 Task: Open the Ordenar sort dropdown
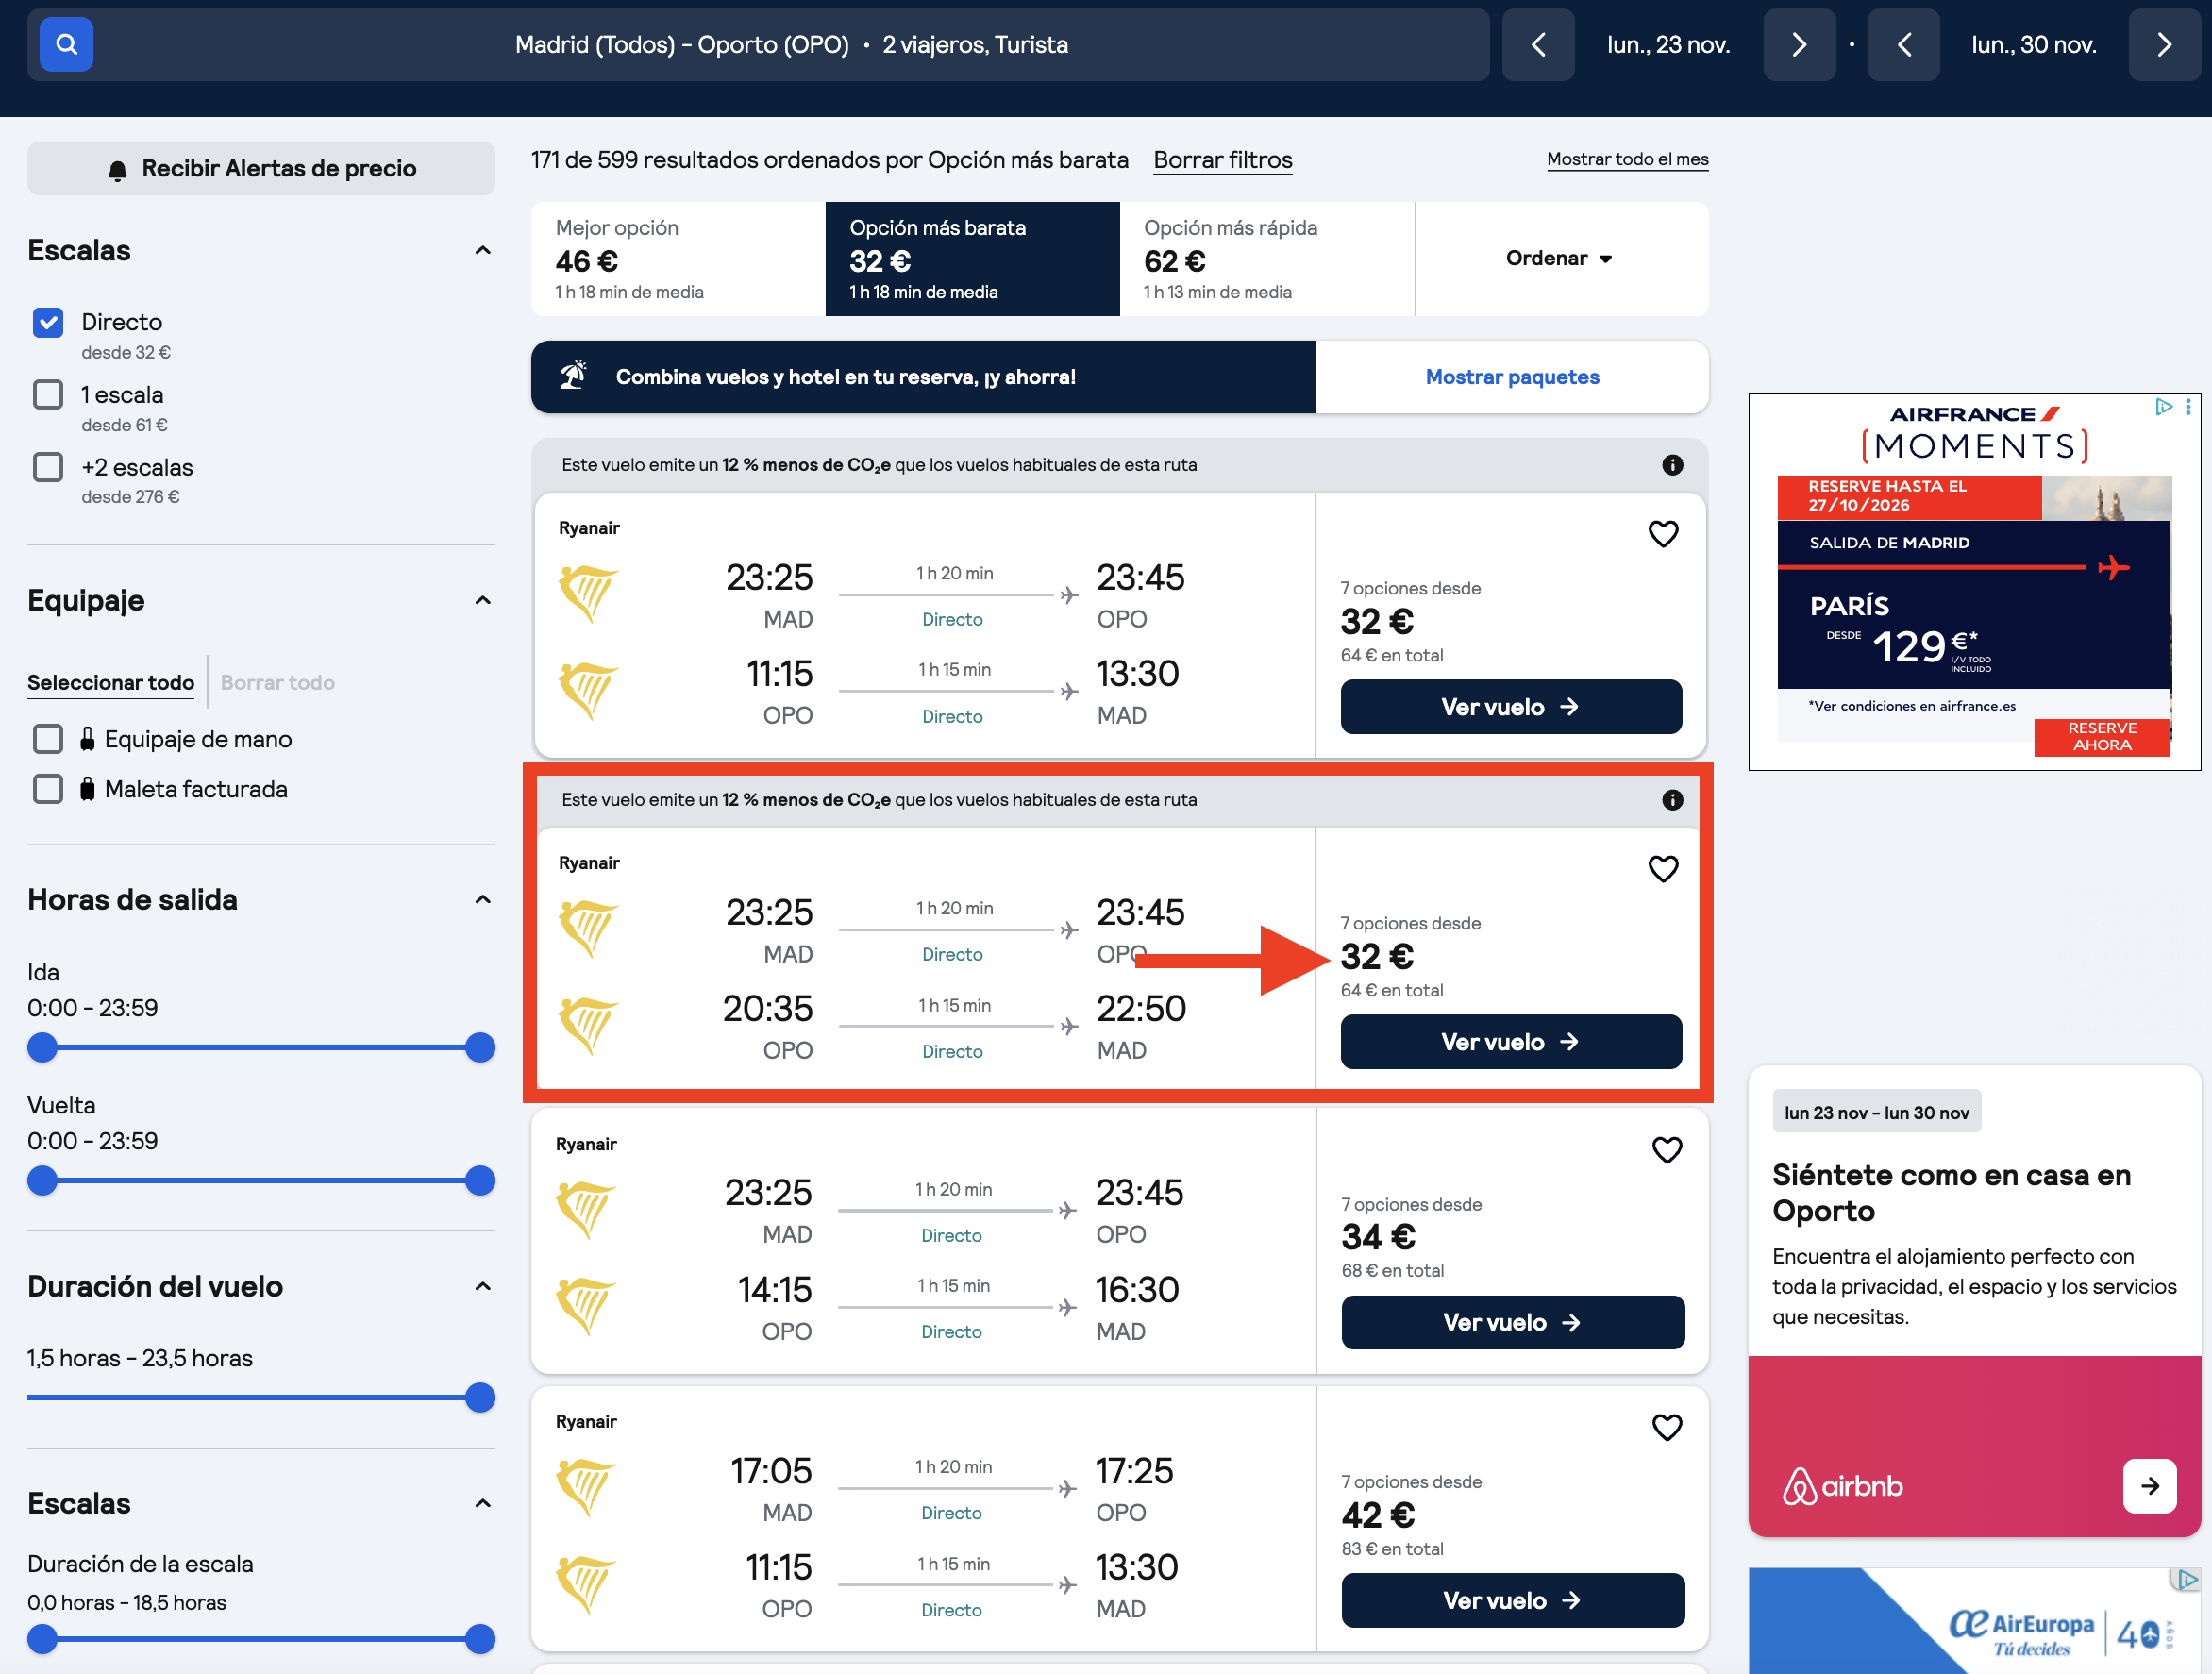pyautogui.click(x=1560, y=258)
